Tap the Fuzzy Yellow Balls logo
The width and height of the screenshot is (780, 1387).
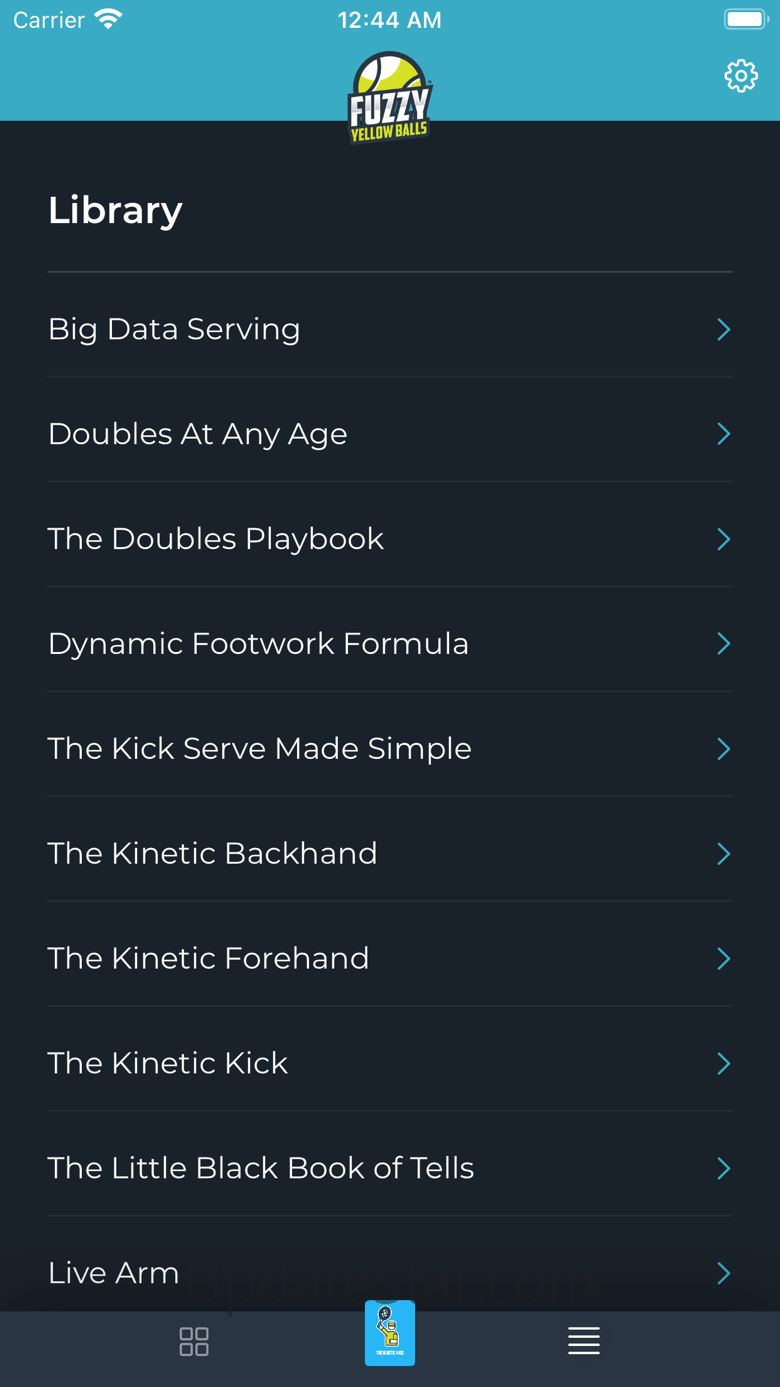pos(390,98)
